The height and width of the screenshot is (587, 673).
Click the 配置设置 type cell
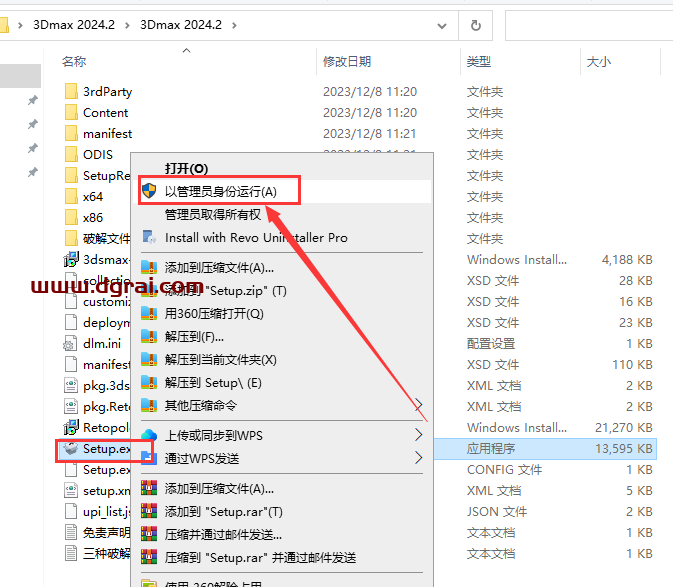click(491, 344)
